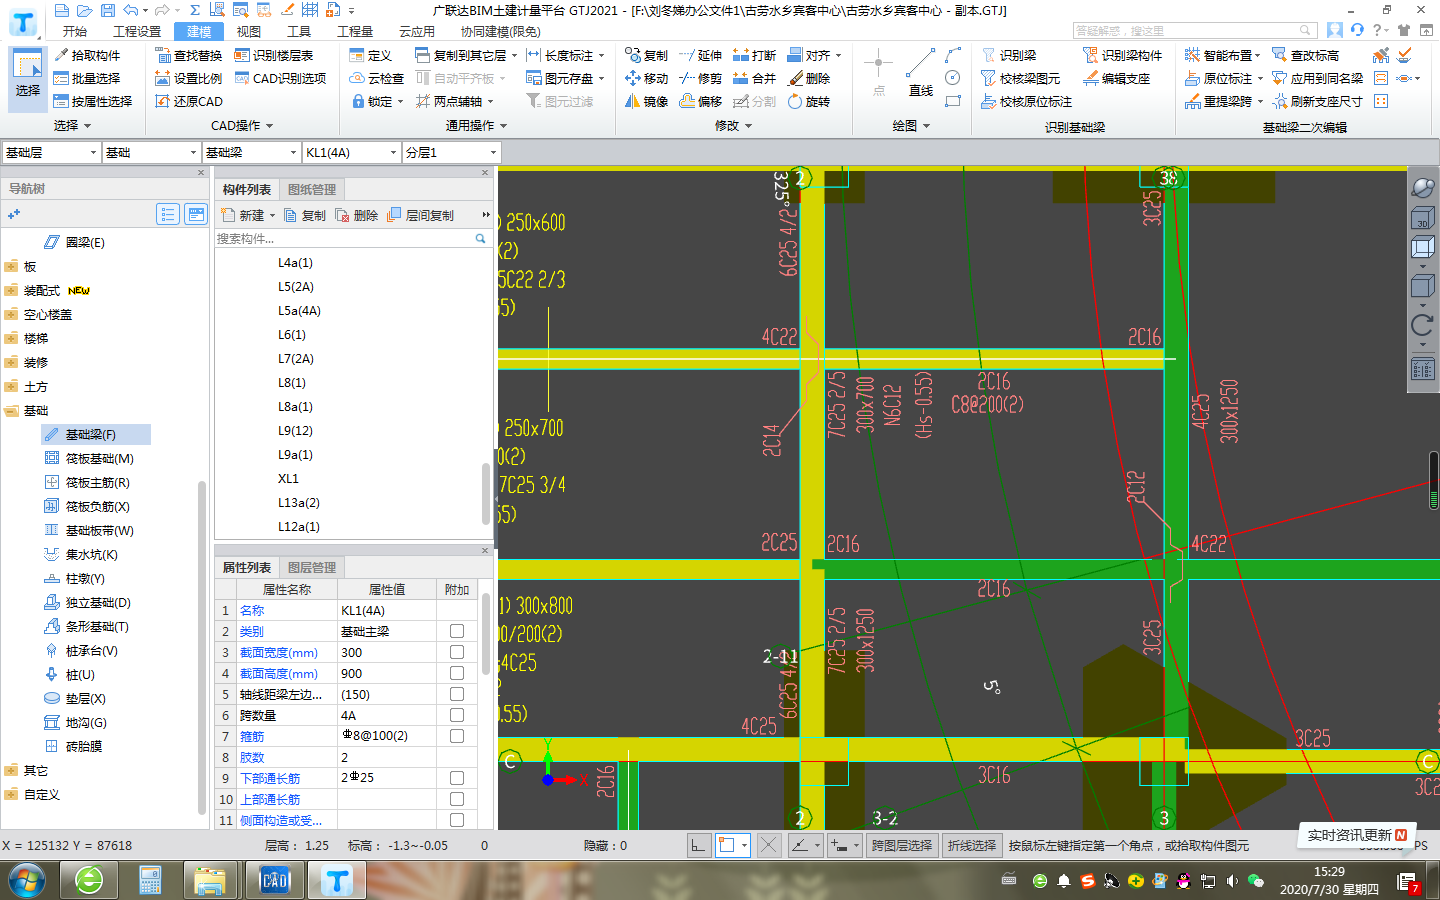1440x900 pixels.
Task: Switch to 图纸管理 tab
Action: pyautogui.click(x=312, y=189)
